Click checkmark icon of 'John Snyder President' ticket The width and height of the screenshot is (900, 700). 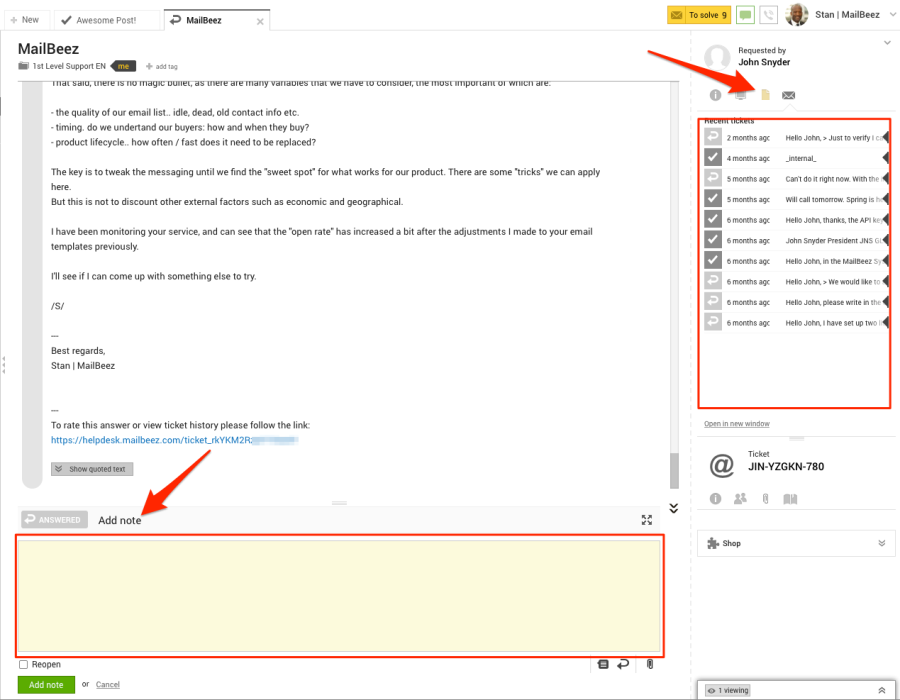tap(713, 240)
